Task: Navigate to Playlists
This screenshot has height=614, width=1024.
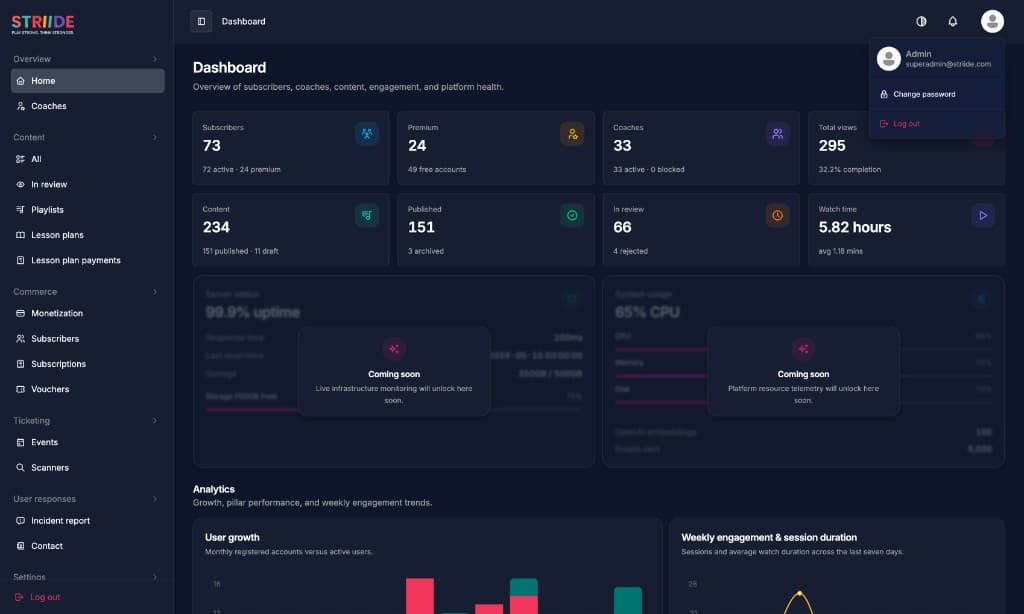Action: coord(88,210)
